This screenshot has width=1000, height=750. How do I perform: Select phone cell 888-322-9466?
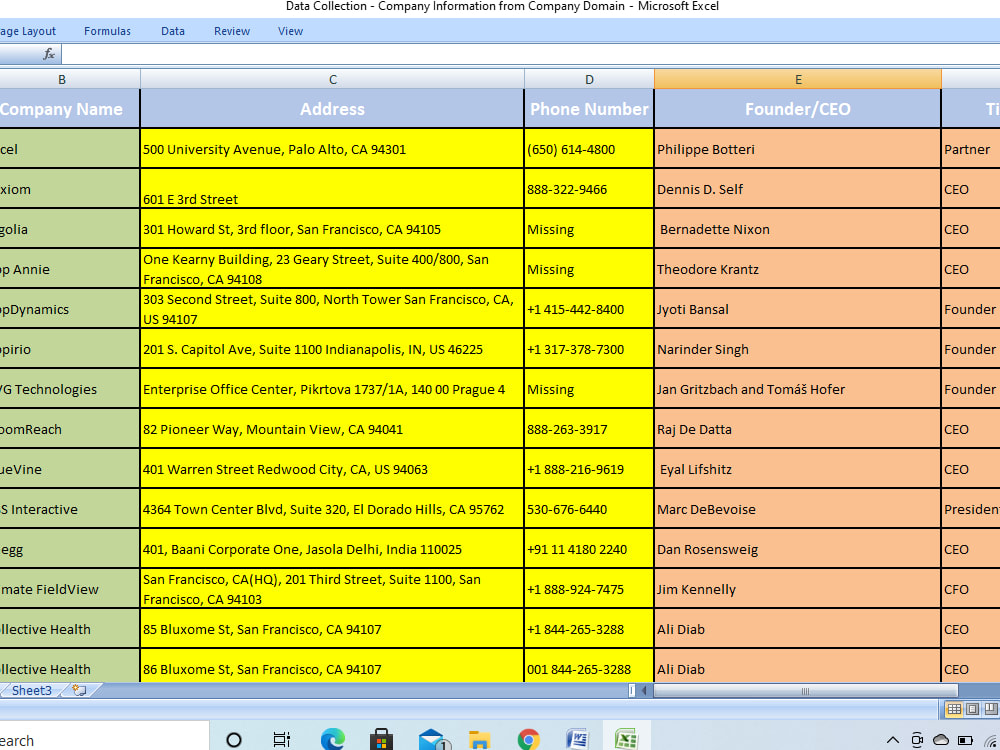pos(589,189)
